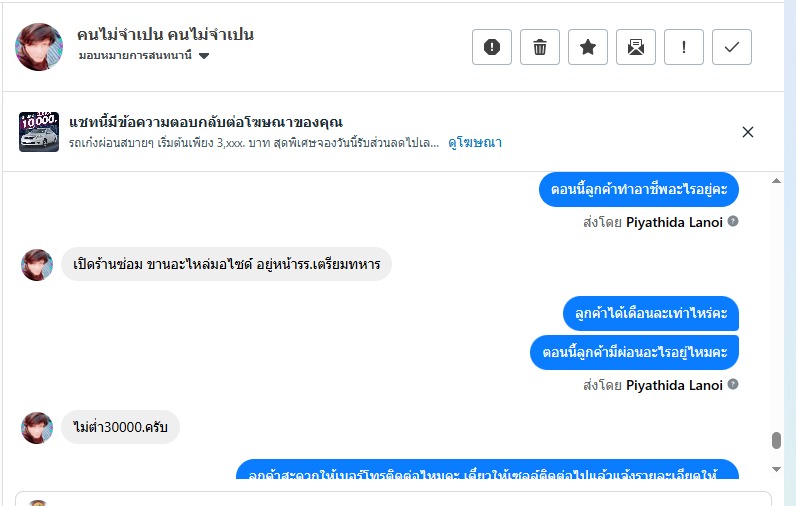The height and width of the screenshot is (506, 796).
Task: Focus the message reply box at the bottom
Action: click(x=400, y=498)
